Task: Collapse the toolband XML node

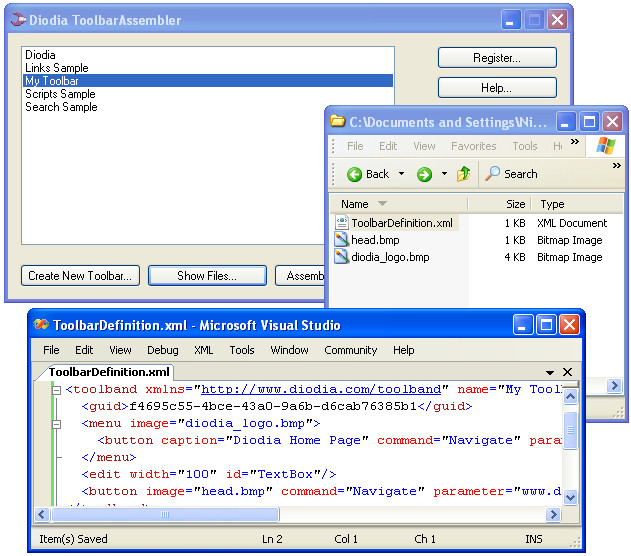Action: coord(57,390)
